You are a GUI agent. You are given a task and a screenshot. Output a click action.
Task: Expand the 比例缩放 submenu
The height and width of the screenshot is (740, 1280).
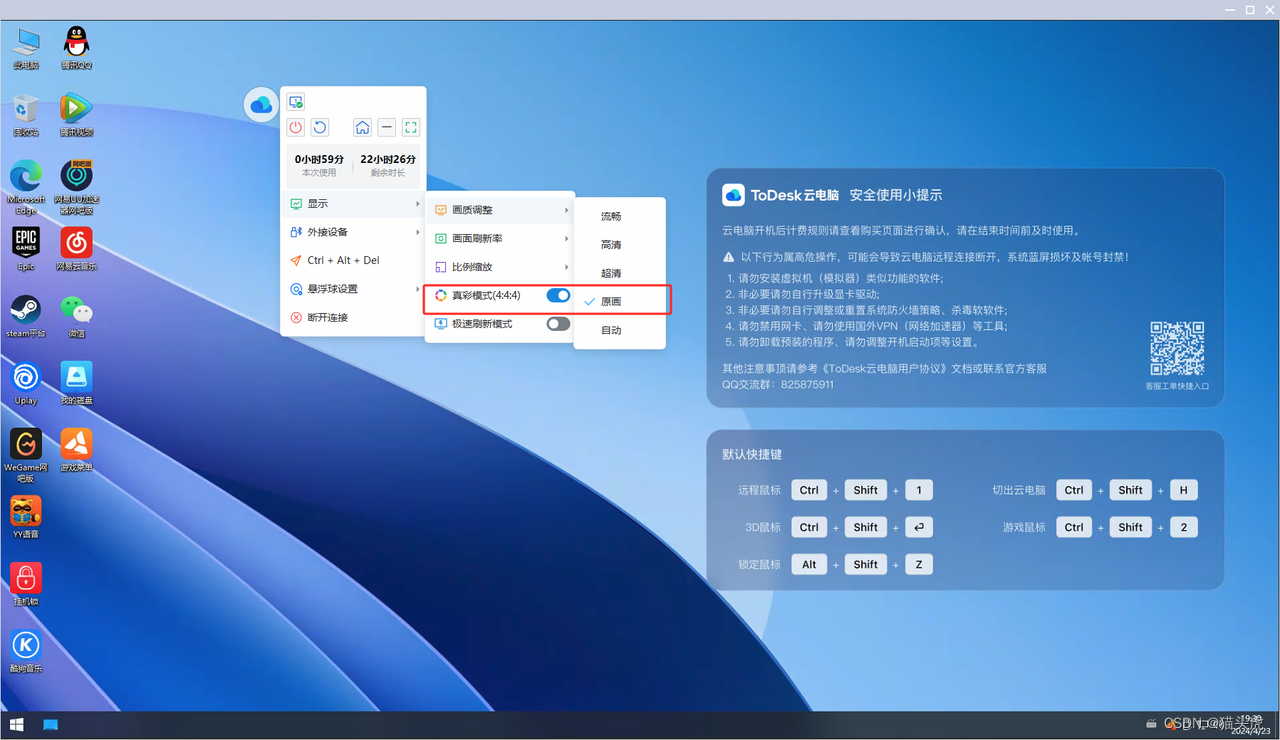point(501,267)
